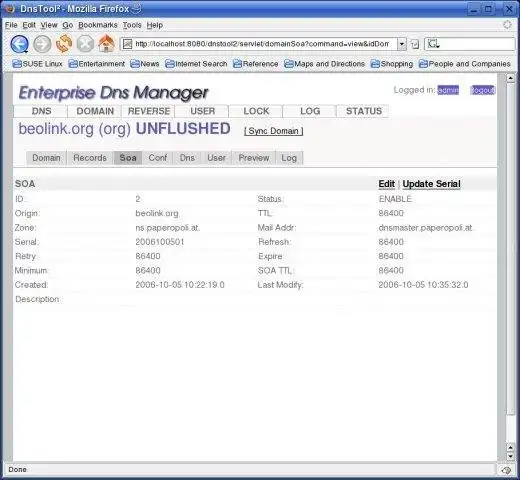This screenshot has width=520, height=480.
Task: Click the created timestamp 2006-10-05 10:22:19.0
Action: coord(180,285)
